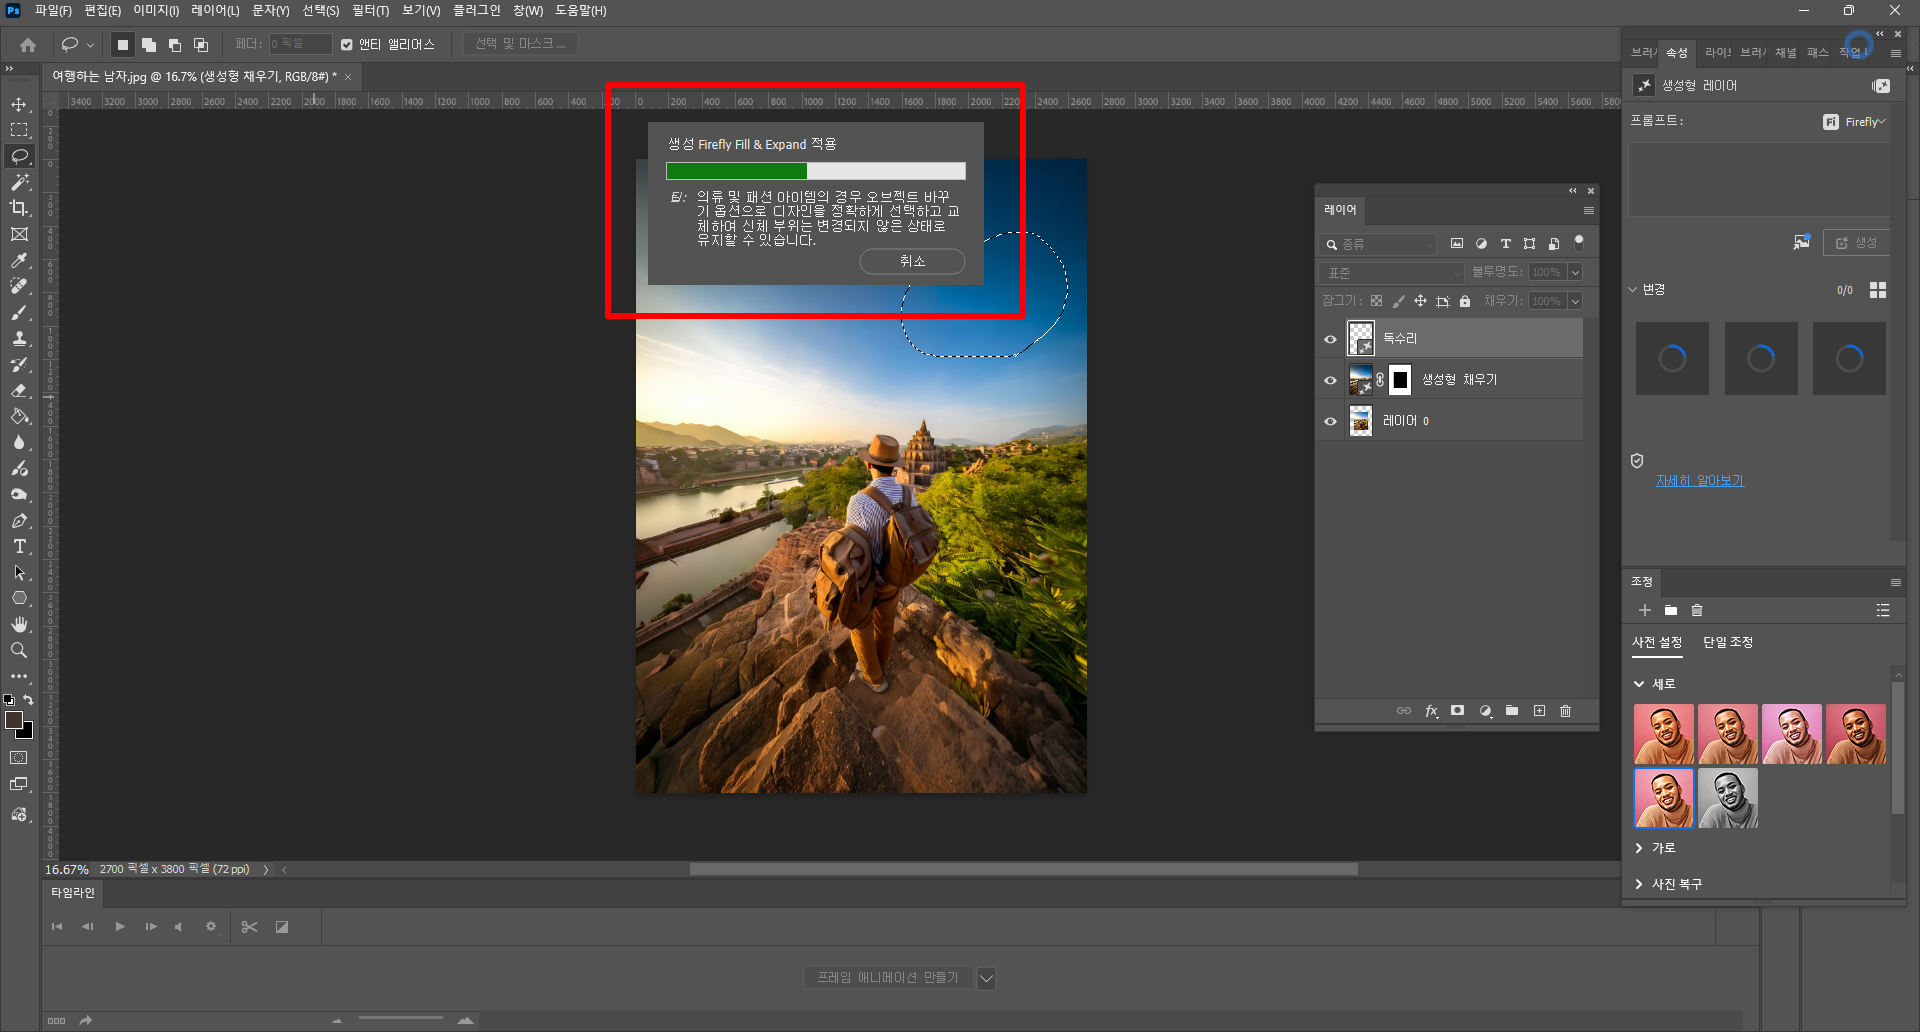Switch to the 단일 조정 tab
Screen dimensions: 1920x1032
click(1727, 642)
